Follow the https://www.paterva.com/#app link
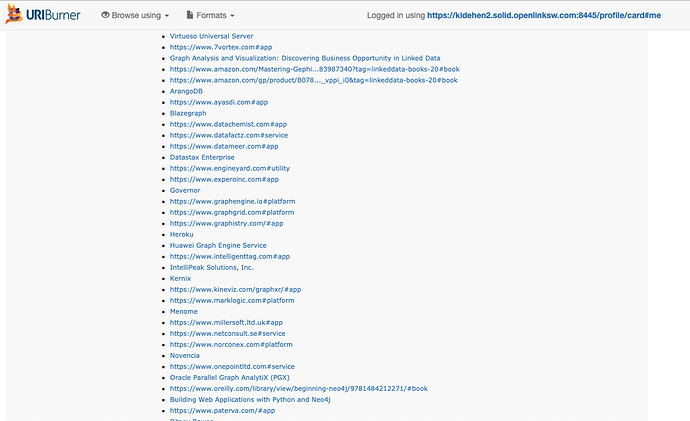The image size is (690, 421). [x=222, y=410]
